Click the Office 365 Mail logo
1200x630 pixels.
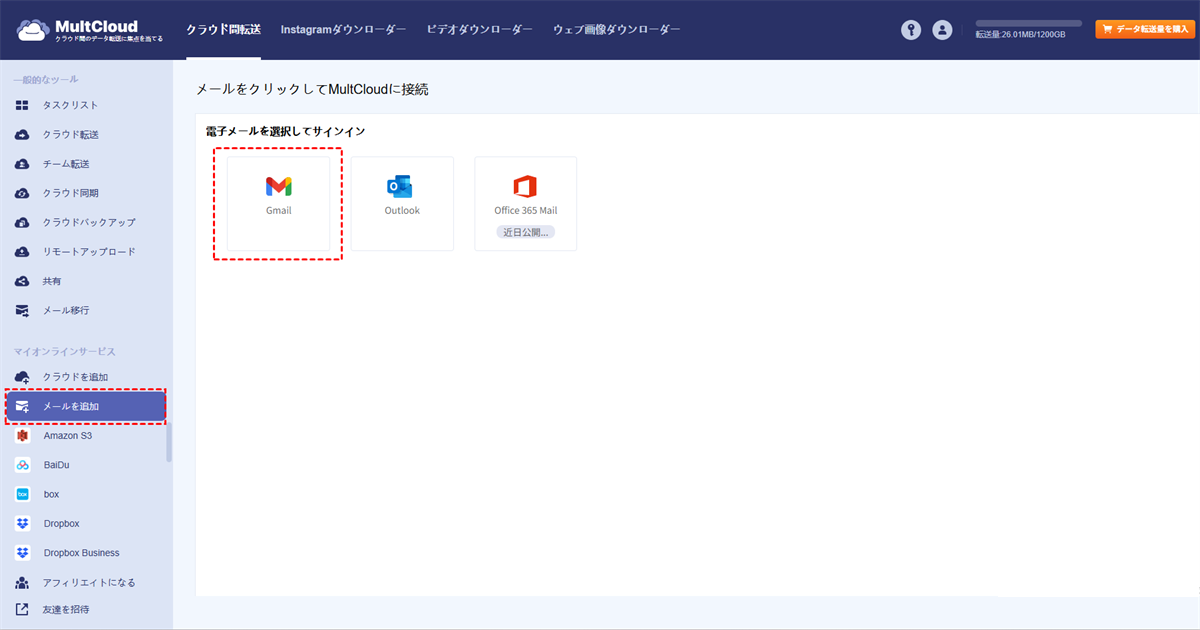[x=525, y=187]
